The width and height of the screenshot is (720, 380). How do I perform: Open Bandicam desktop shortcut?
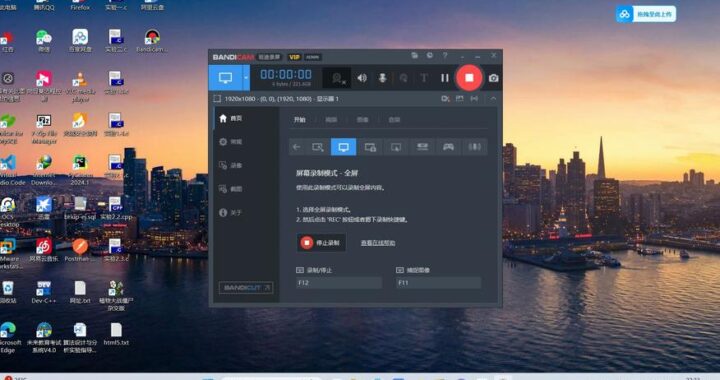click(x=152, y=41)
